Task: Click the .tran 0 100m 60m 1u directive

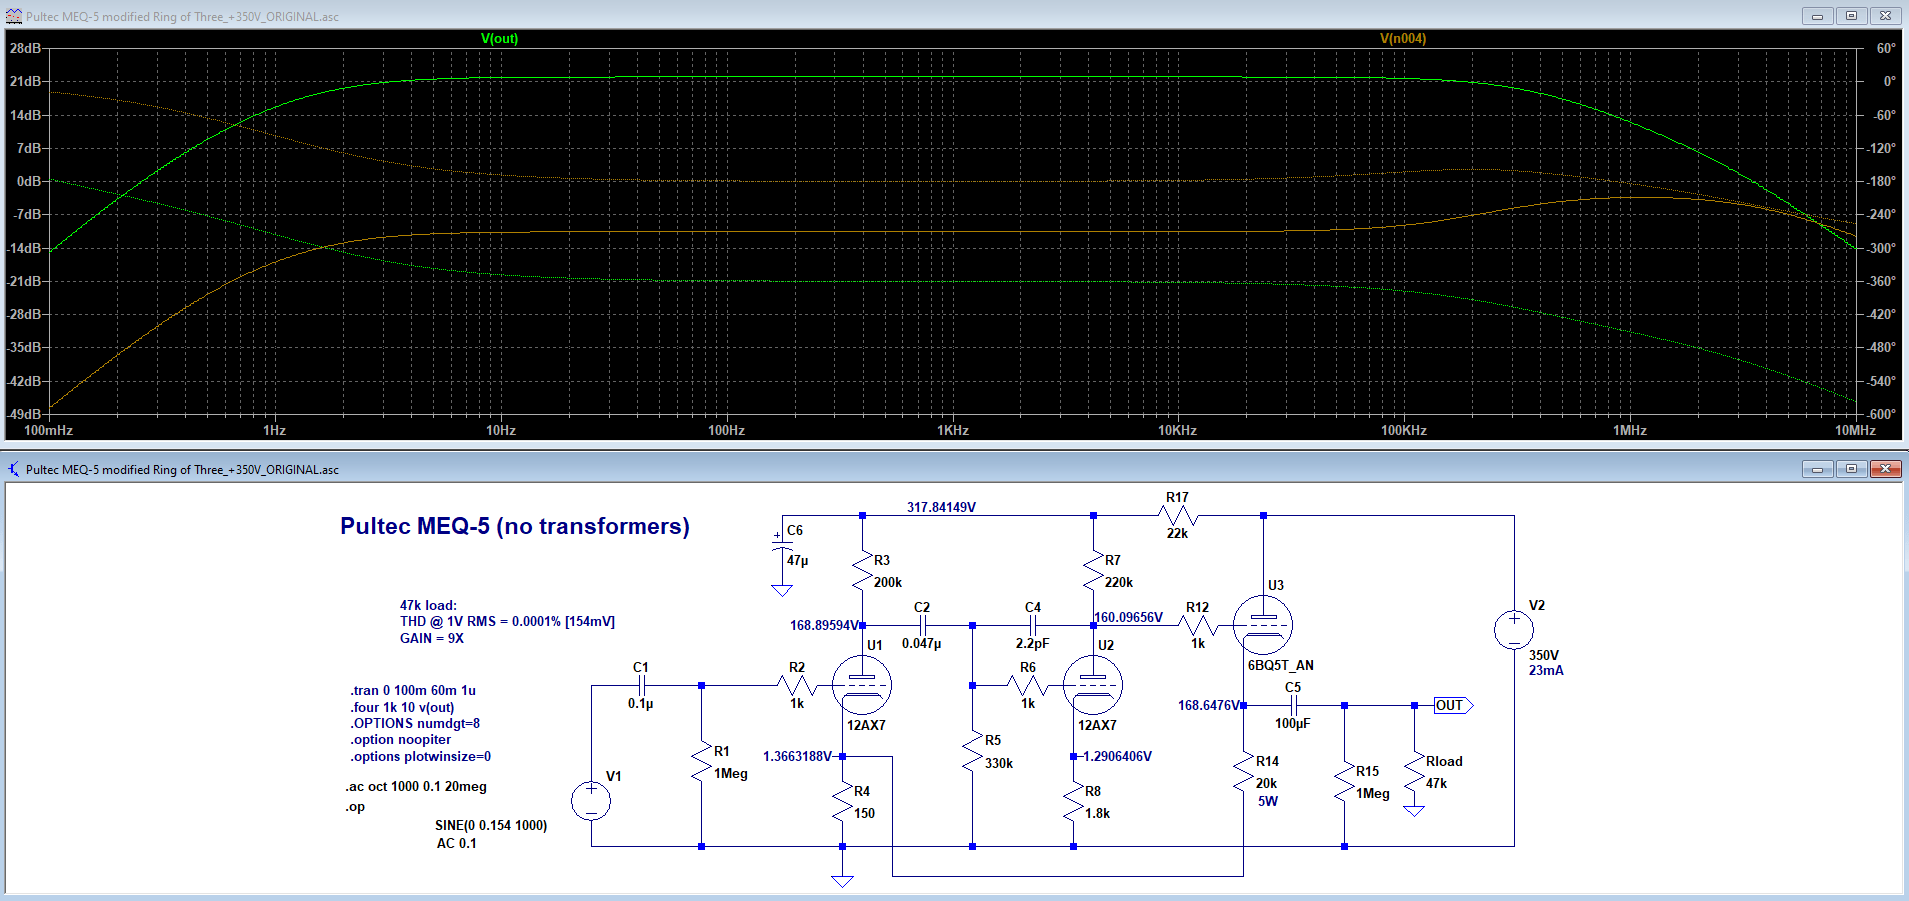Action: (413, 690)
